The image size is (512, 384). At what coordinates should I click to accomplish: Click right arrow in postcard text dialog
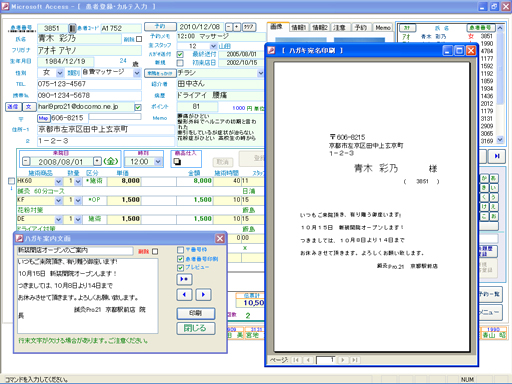203,295
